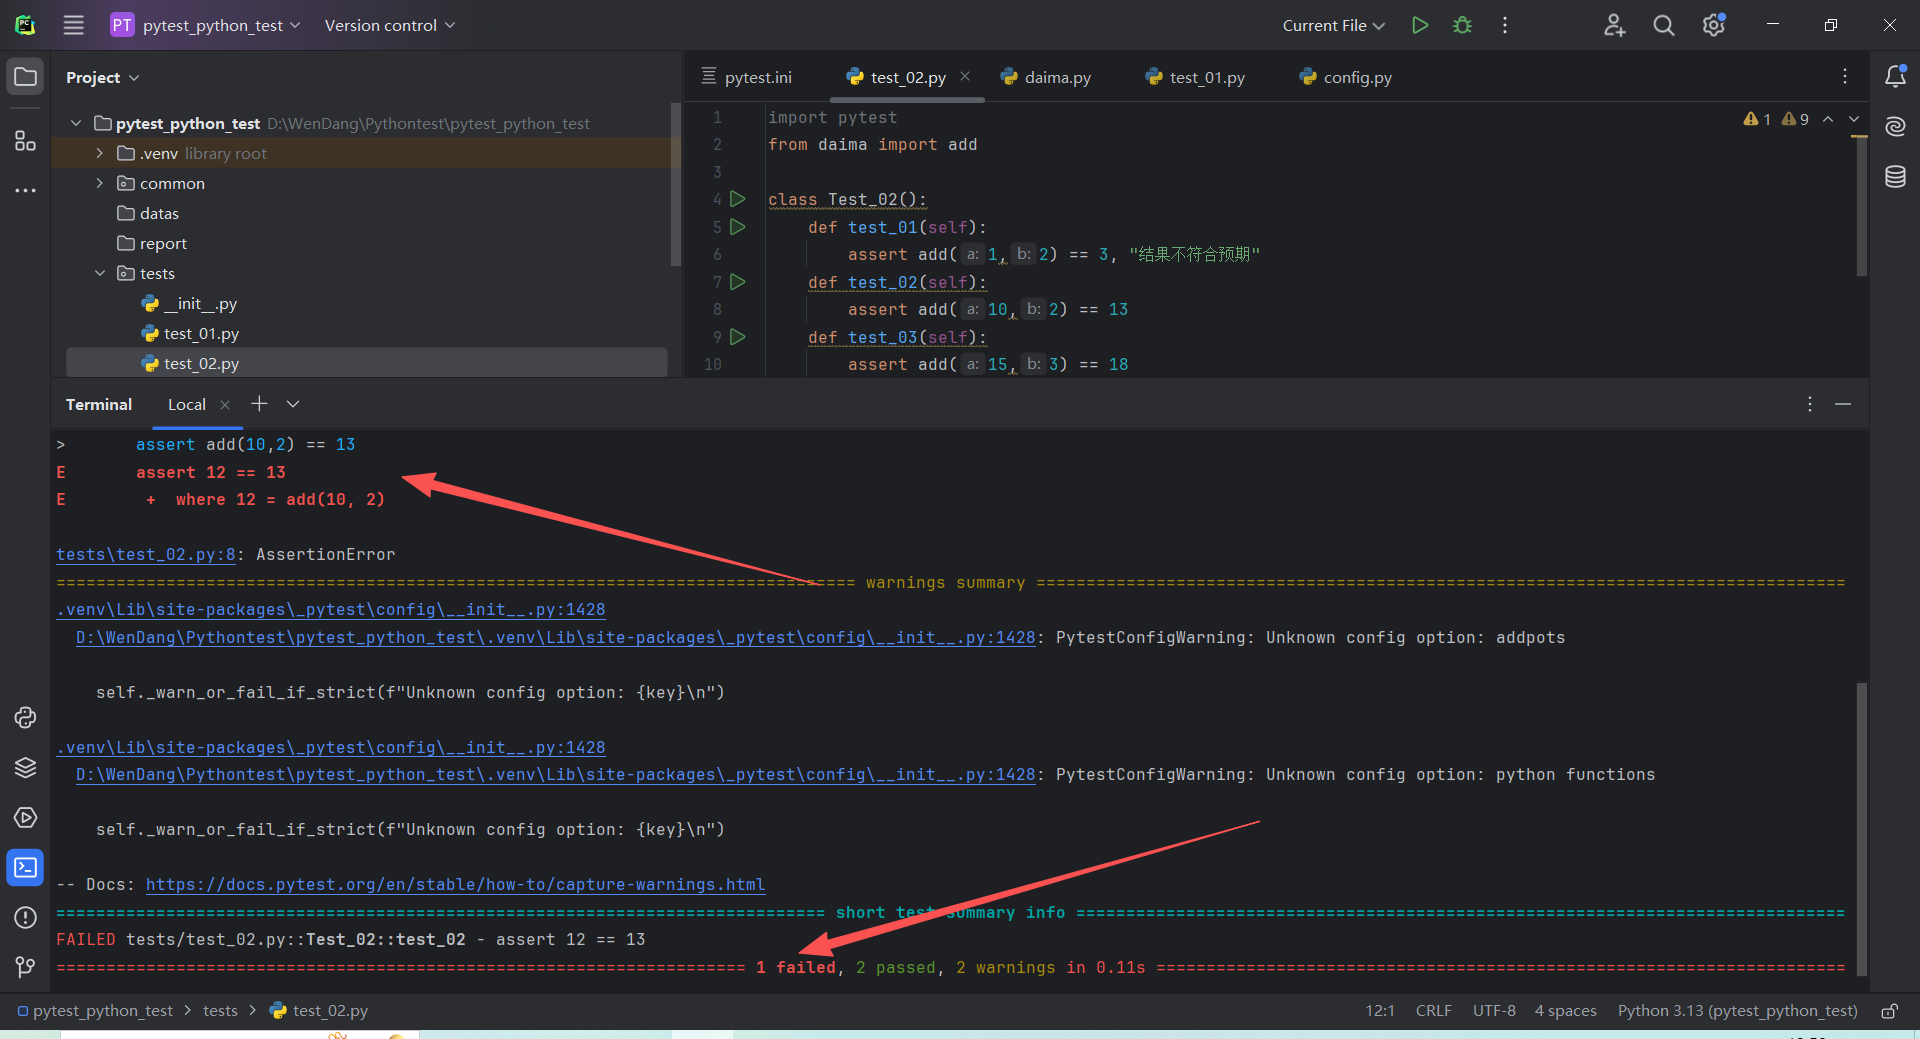Change CRLF line separator
This screenshot has height=1039, width=1920.
coord(1433,1011)
